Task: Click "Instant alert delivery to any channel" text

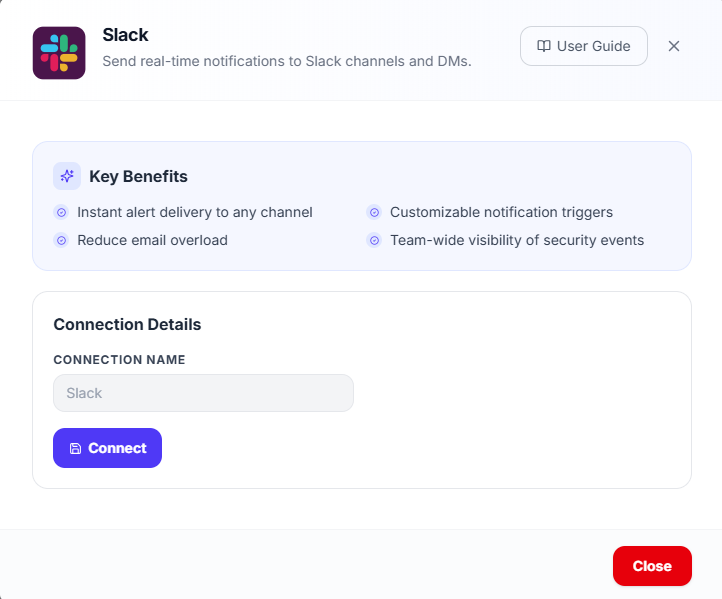Action: [195, 212]
